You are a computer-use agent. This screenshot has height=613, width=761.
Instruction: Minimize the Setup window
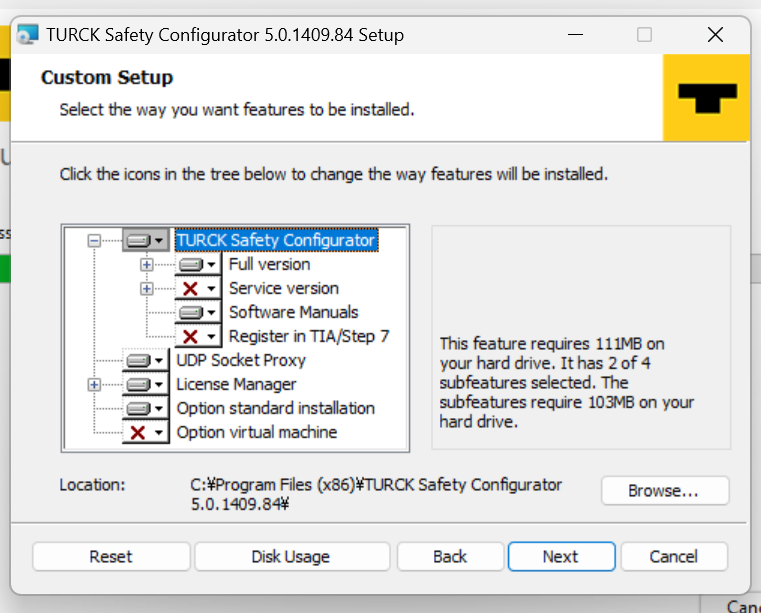575,35
